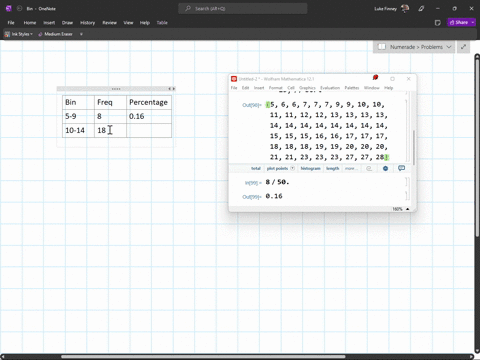Open the quick access toolbar customize arrow
Screen dimensions: 480x360
point(81,34)
